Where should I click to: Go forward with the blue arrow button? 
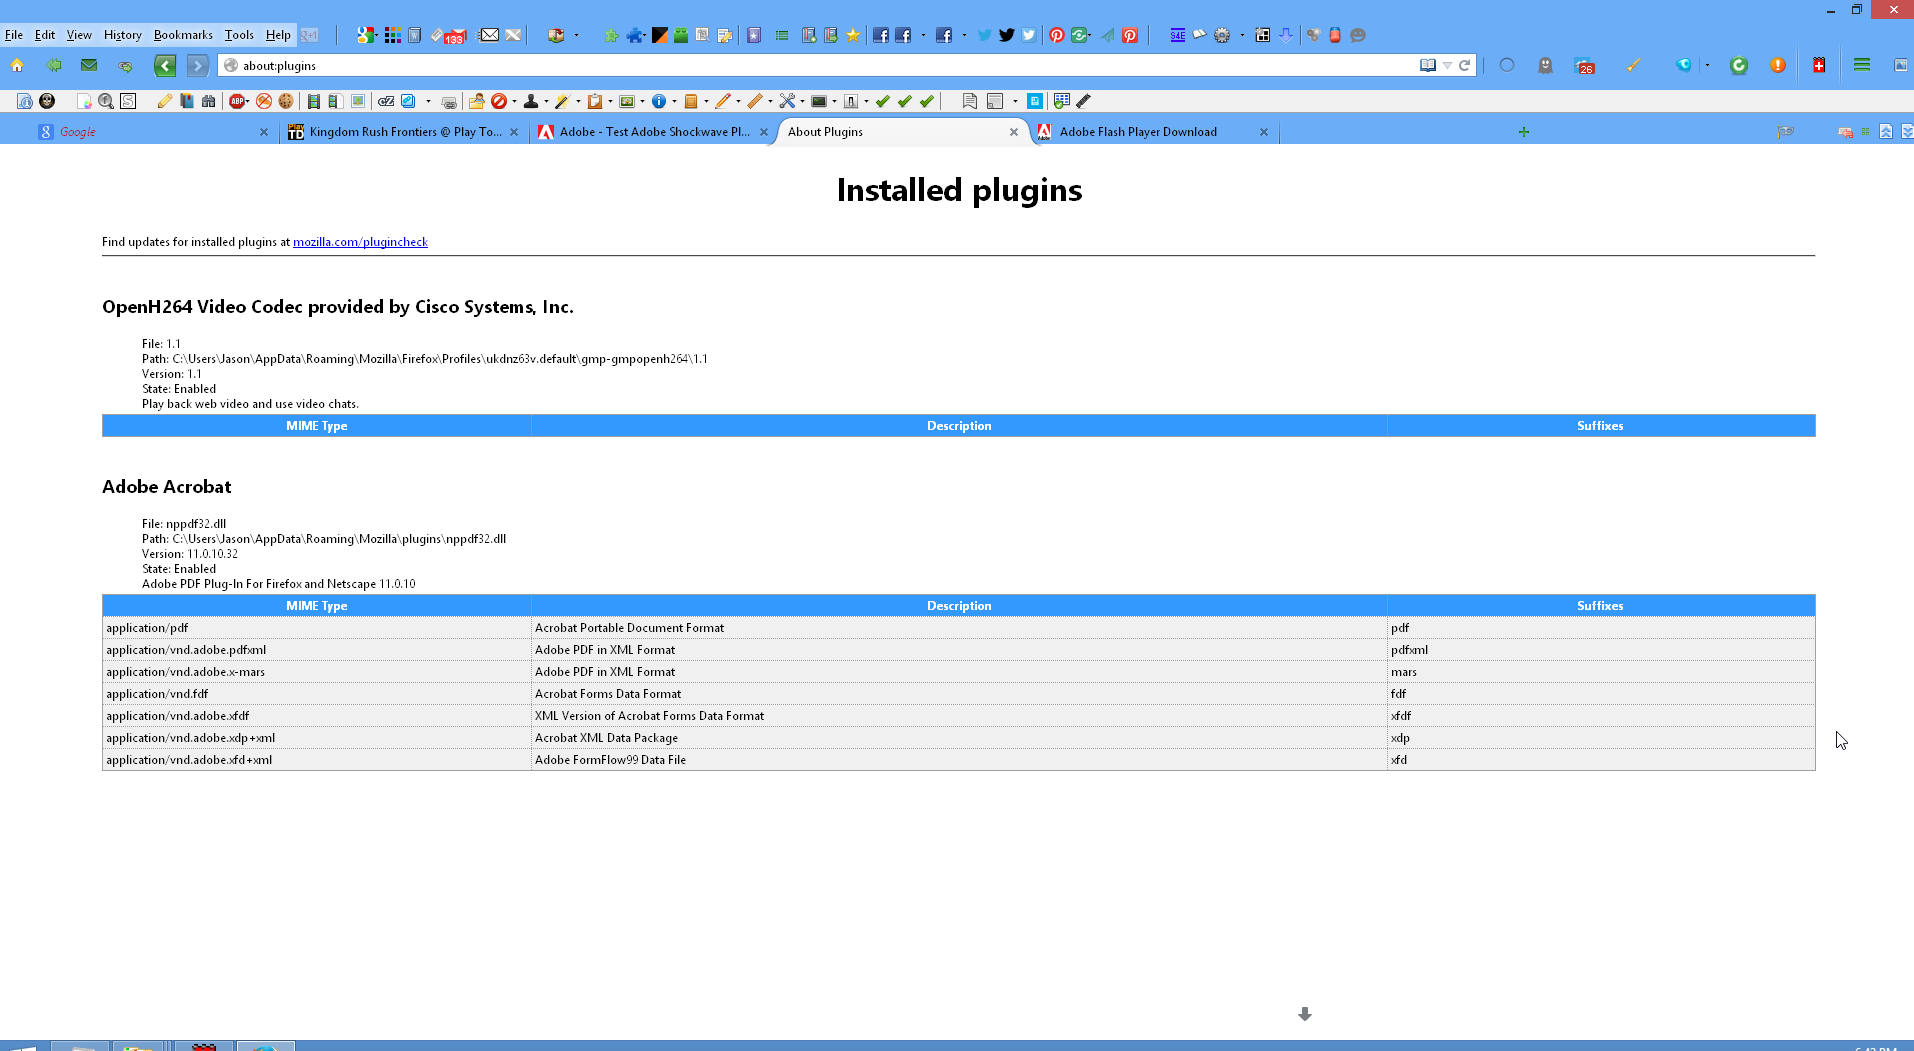pyautogui.click(x=198, y=66)
